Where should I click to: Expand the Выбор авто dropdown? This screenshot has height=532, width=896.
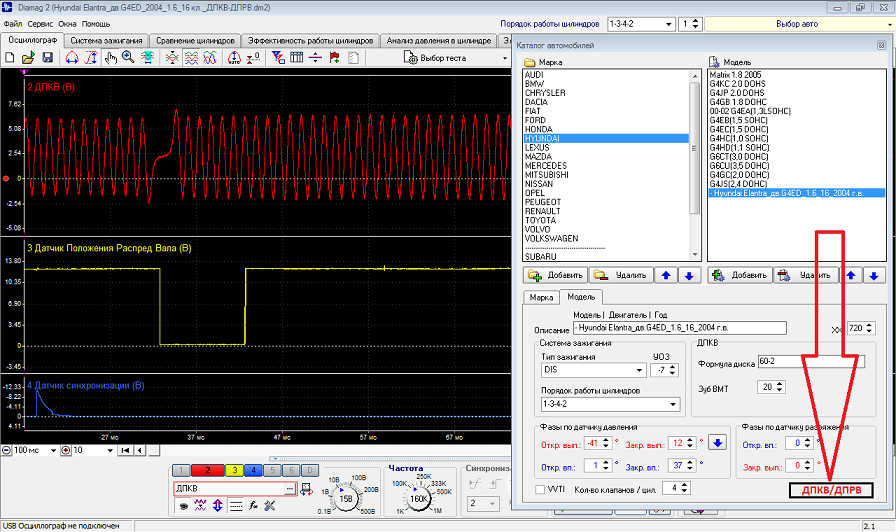(x=889, y=25)
